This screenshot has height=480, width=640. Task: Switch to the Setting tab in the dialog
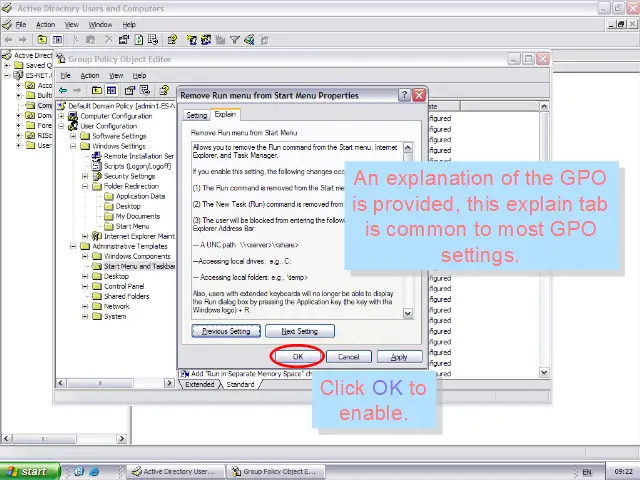pyautogui.click(x=196, y=115)
